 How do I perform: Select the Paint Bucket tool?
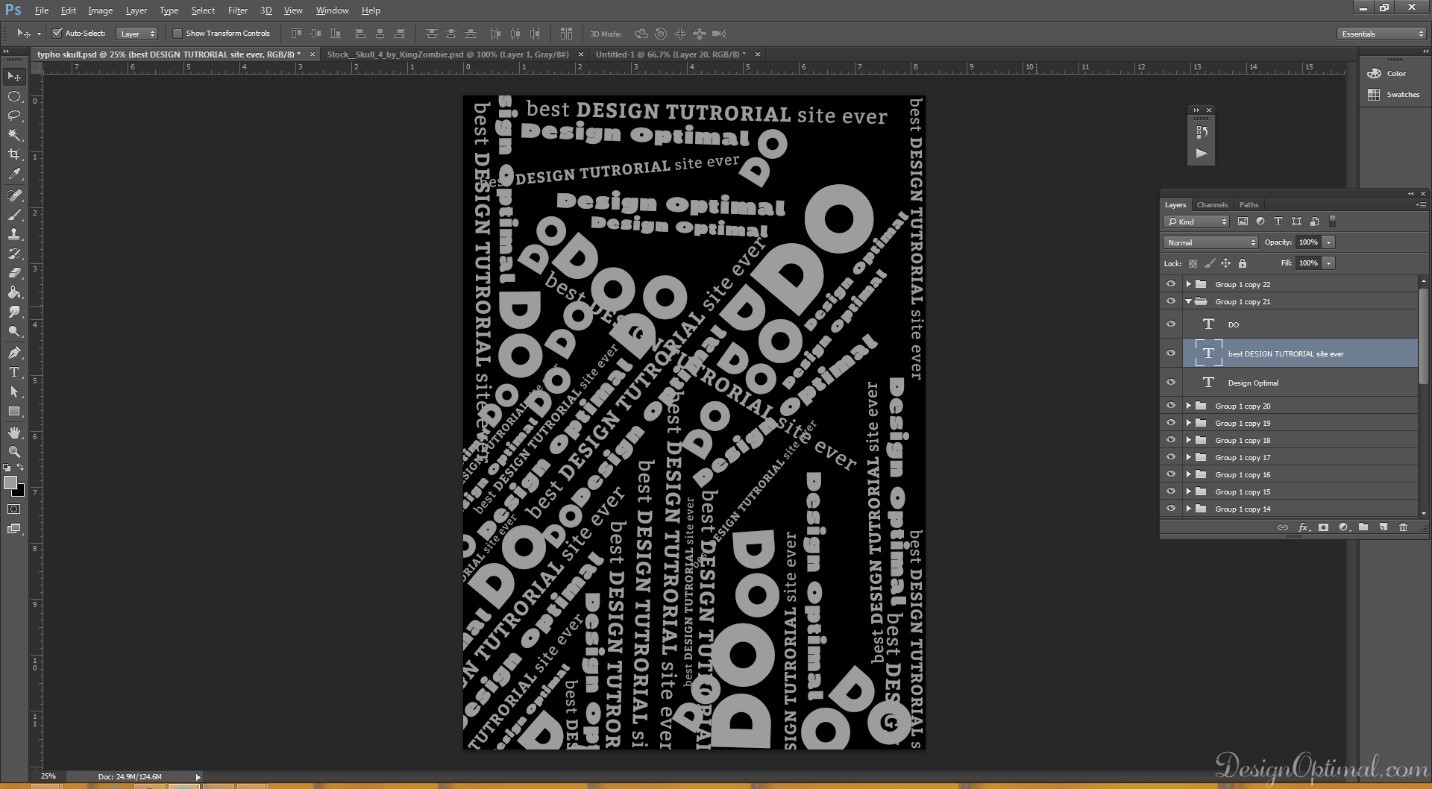(14, 293)
